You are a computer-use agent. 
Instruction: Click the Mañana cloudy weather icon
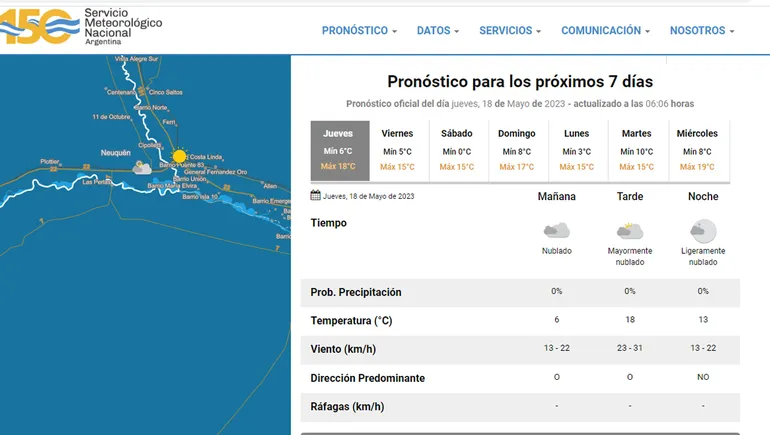coord(556,231)
